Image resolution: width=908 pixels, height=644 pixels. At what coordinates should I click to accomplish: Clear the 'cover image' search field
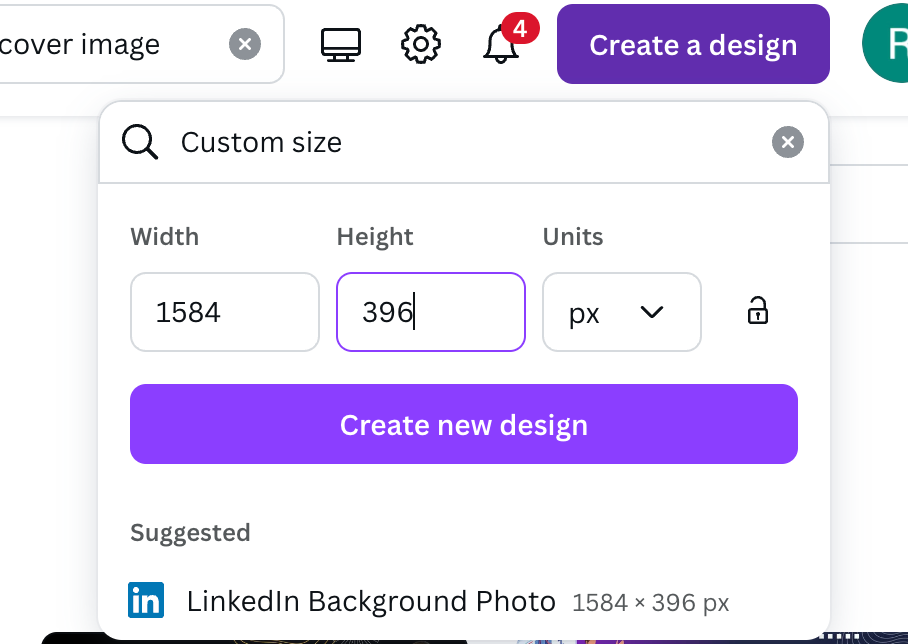point(244,45)
